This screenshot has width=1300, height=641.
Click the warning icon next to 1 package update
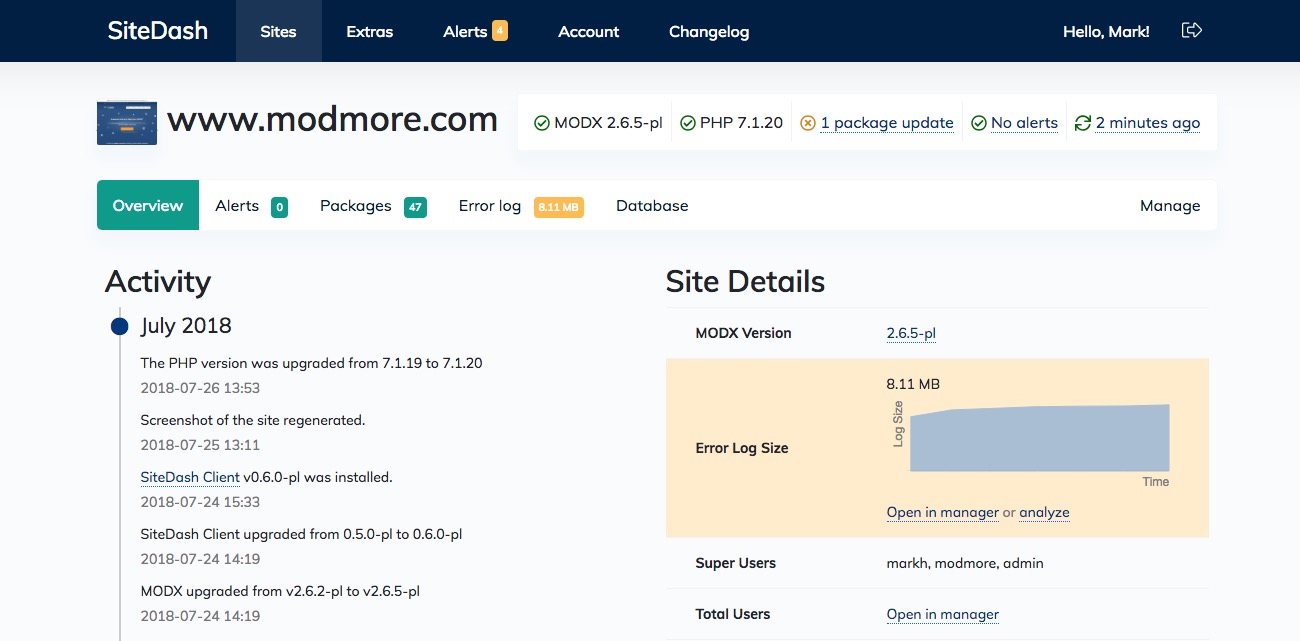point(807,122)
